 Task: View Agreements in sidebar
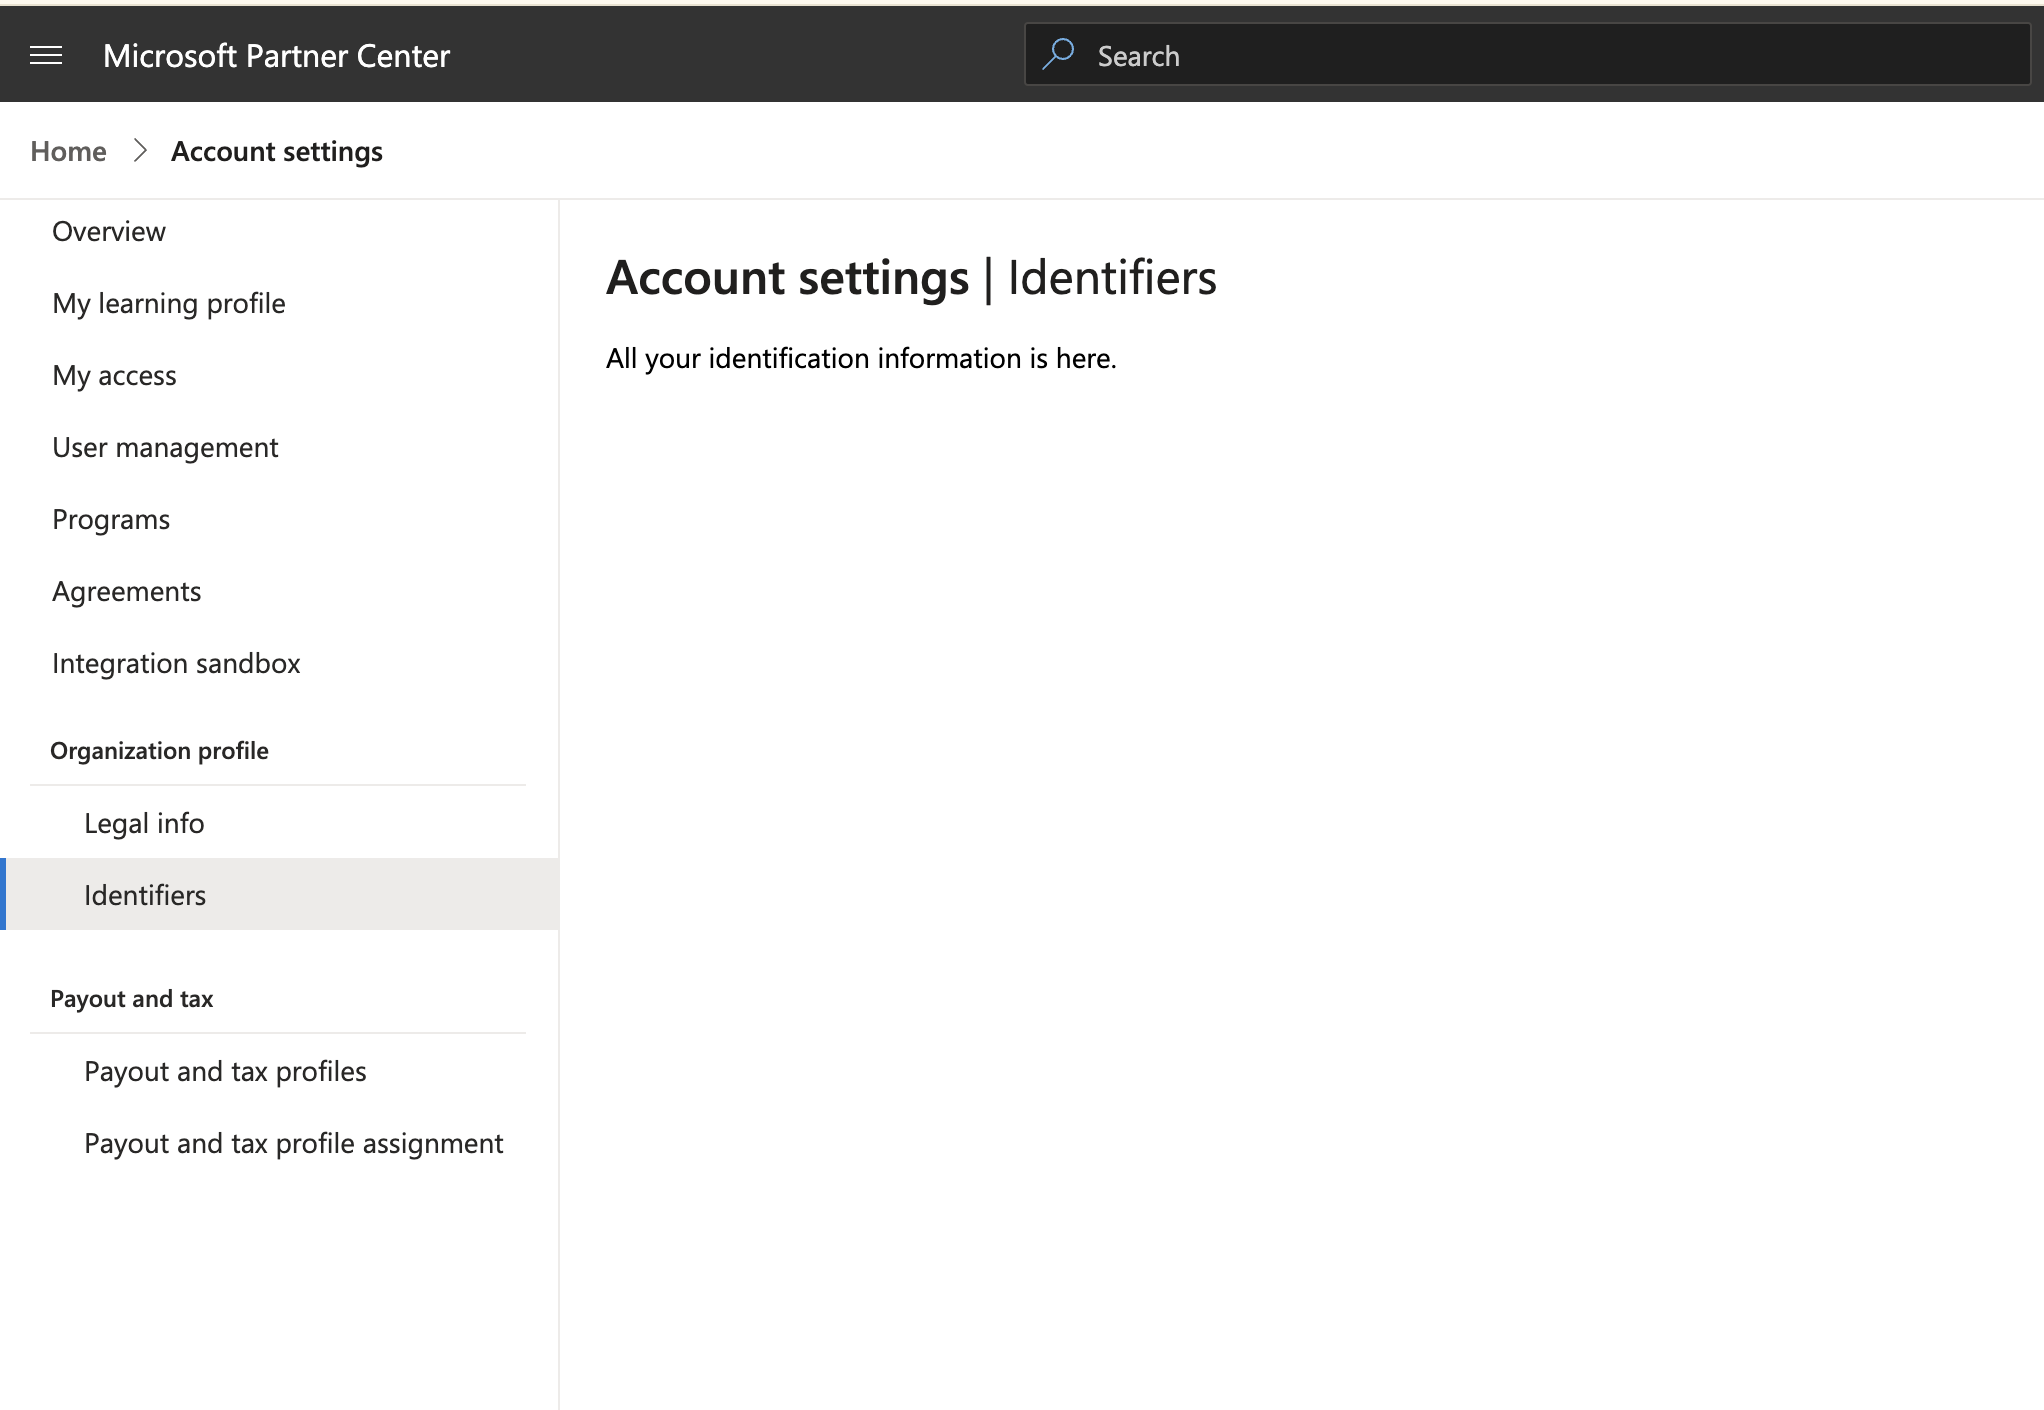point(127,591)
